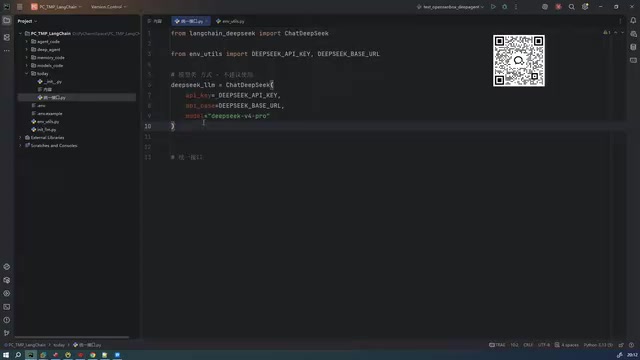This screenshot has height=360, width=640.
Task: Click the '4 spaces' indent entry
Action: click(567, 345)
